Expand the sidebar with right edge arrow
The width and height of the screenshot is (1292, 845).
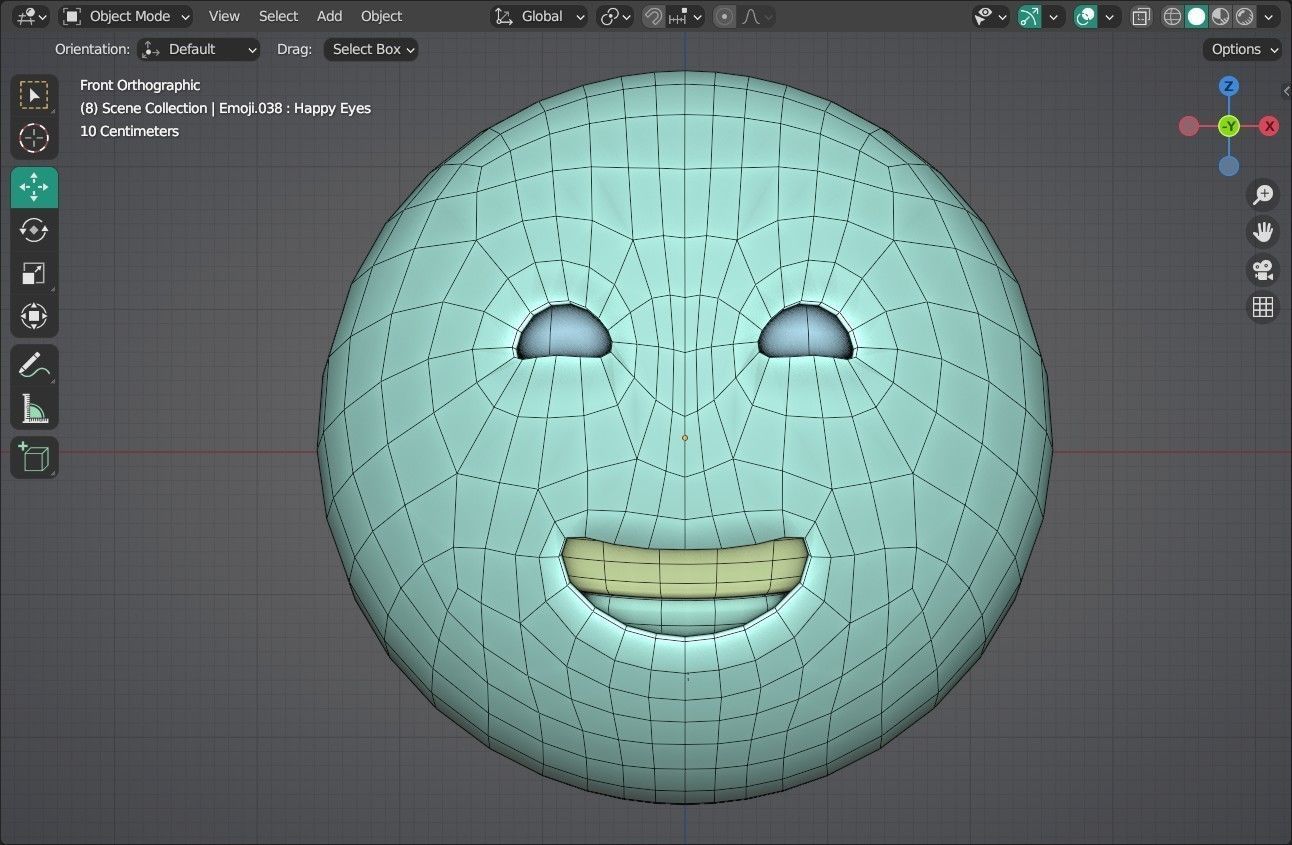[x=1286, y=91]
